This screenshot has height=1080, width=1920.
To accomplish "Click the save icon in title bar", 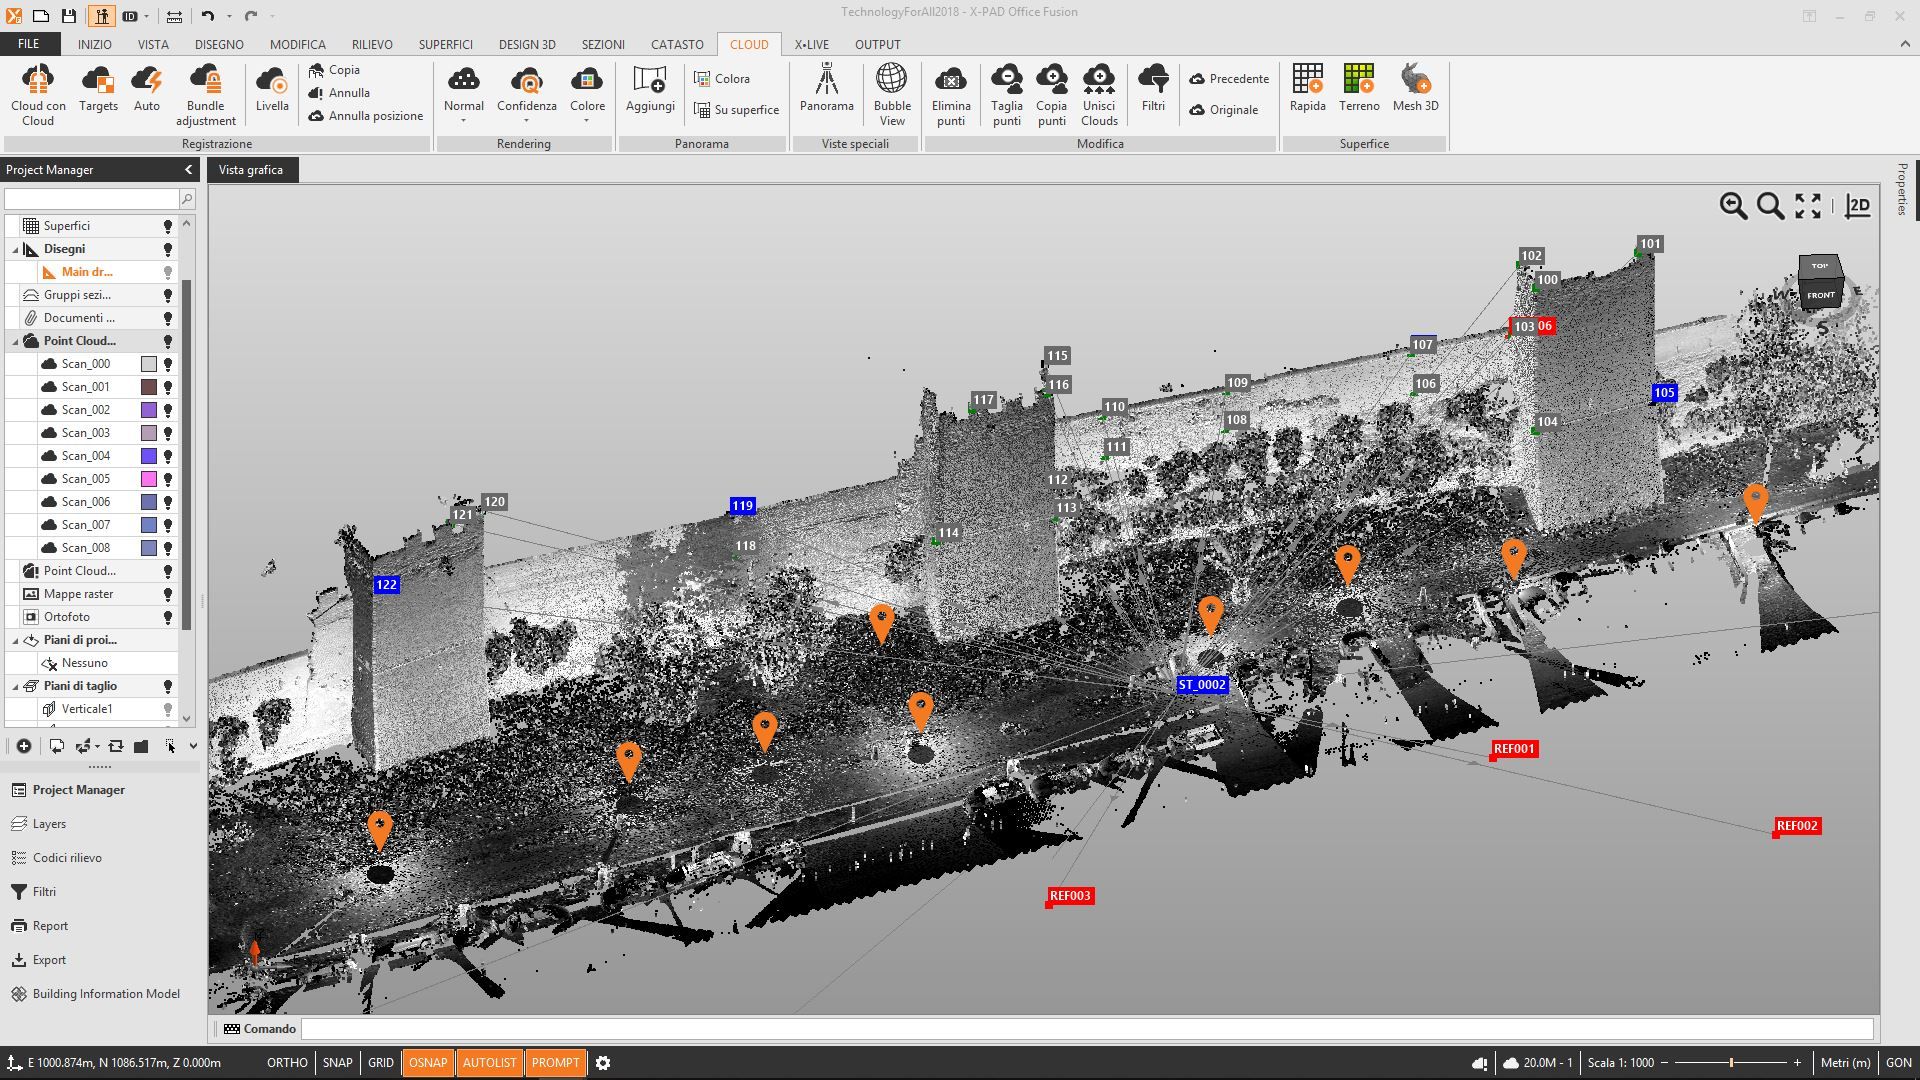I will coord(68,16).
